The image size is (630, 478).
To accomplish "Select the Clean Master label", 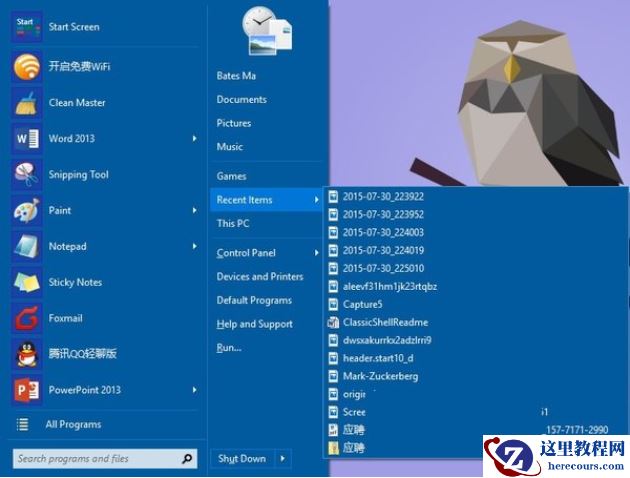I will pyautogui.click(x=77, y=103).
